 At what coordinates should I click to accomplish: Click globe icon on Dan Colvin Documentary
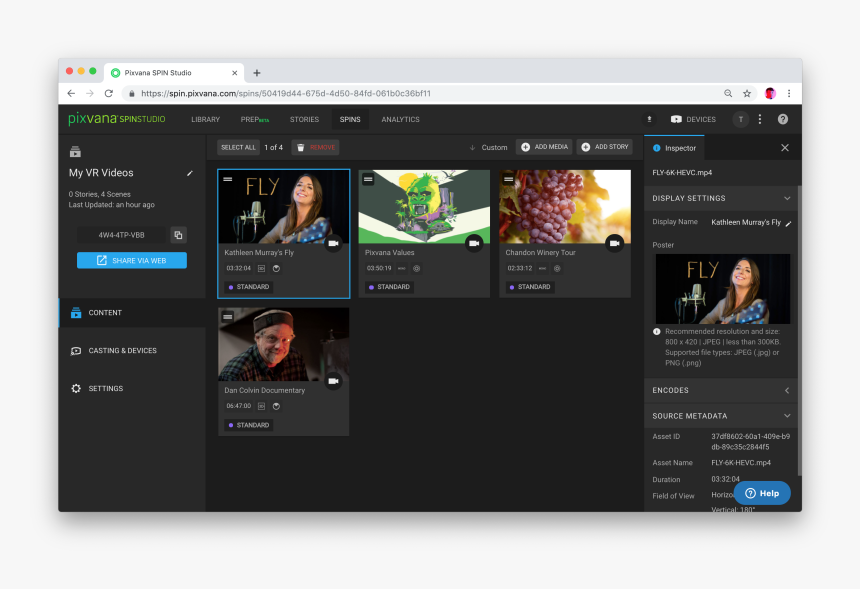(x=276, y=406)
